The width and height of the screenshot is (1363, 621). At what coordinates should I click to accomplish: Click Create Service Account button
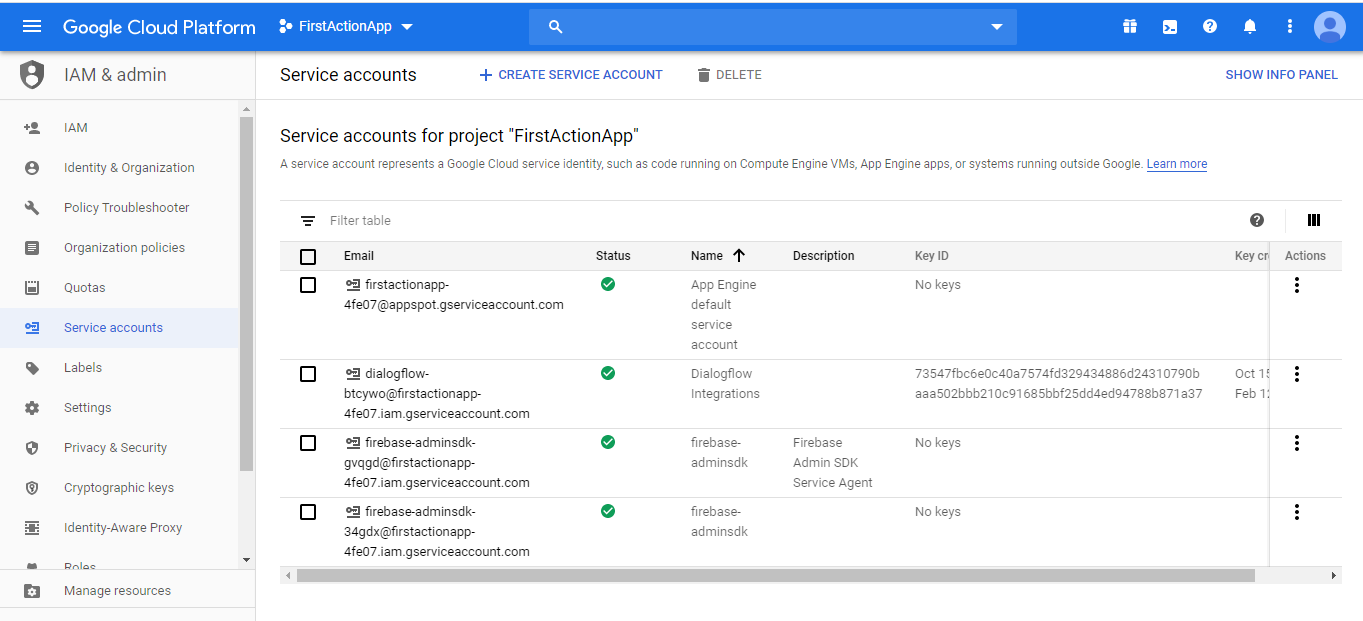(x=571, y=75)
